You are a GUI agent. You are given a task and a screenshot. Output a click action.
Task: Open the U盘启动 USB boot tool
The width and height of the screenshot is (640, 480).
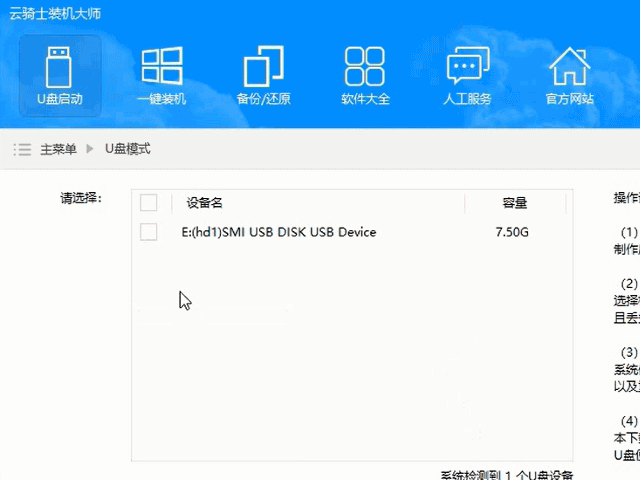click(x=60, y=76)
